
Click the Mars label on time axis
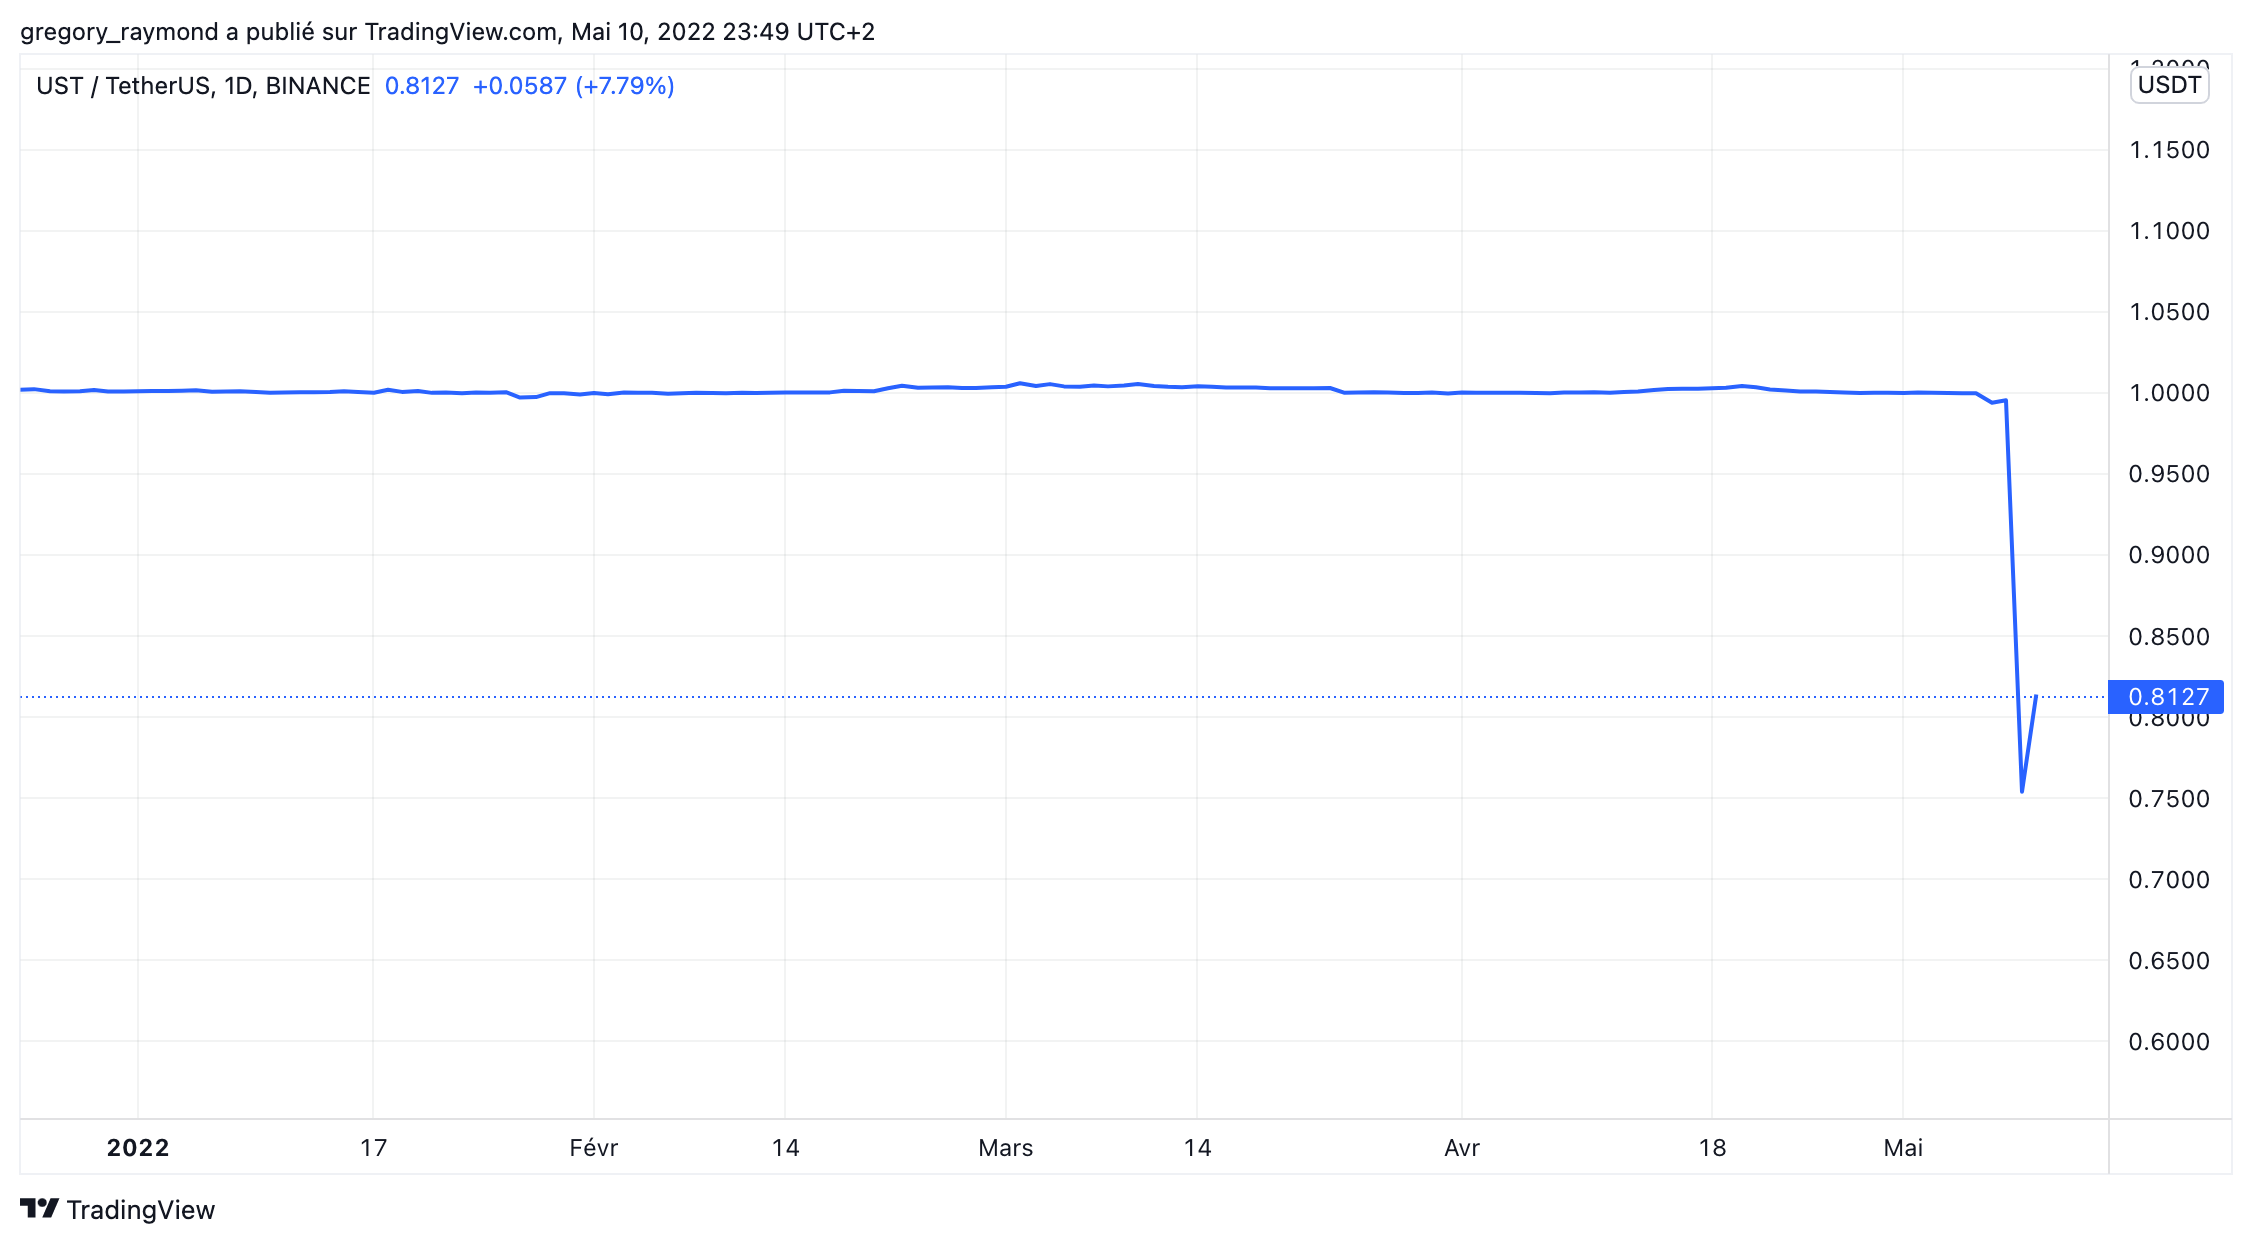[x=1005, y=1148]
